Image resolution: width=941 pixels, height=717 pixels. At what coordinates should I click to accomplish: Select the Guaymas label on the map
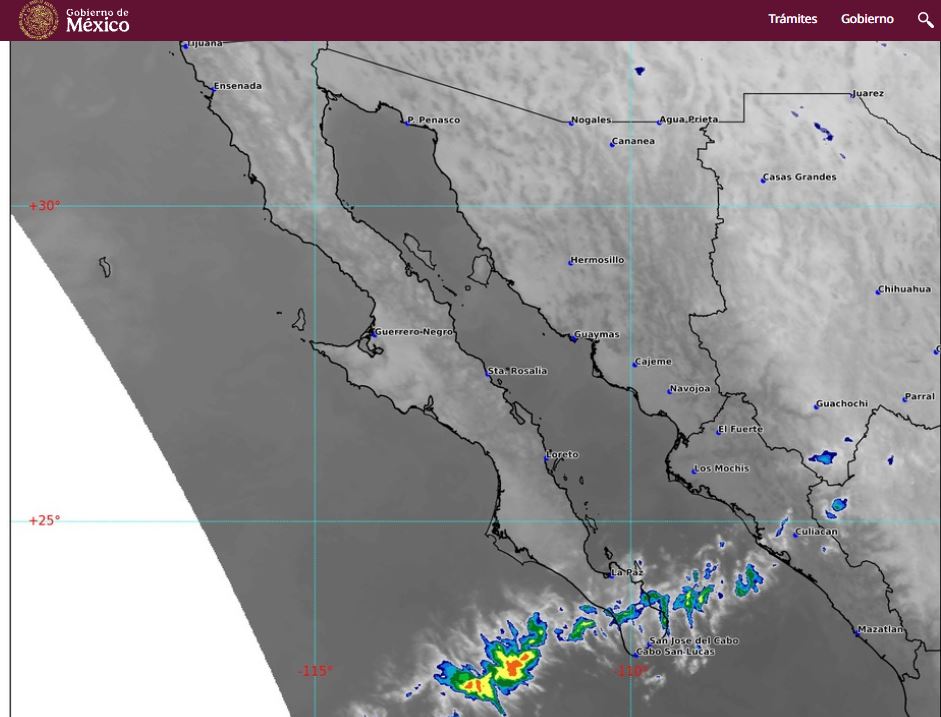(597, 335)
